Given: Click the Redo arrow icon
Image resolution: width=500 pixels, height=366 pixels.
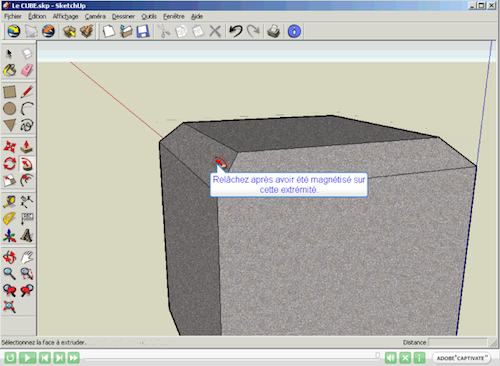Looking at the screenshot, I should pyautogui.click(x=253, y=31).
